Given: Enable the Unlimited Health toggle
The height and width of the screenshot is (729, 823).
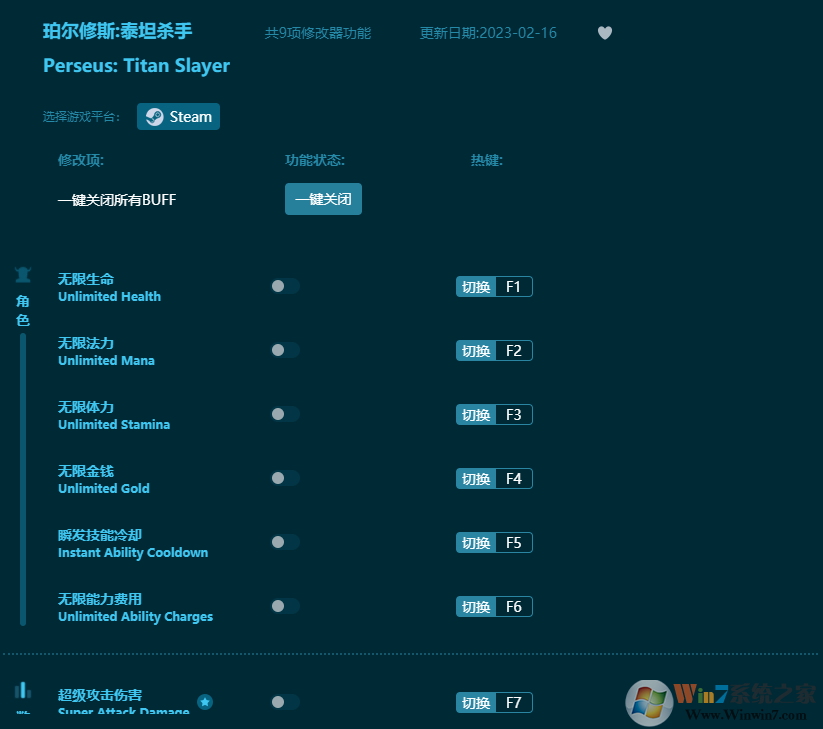Looking at the screenshot, I should pos(285,286).
